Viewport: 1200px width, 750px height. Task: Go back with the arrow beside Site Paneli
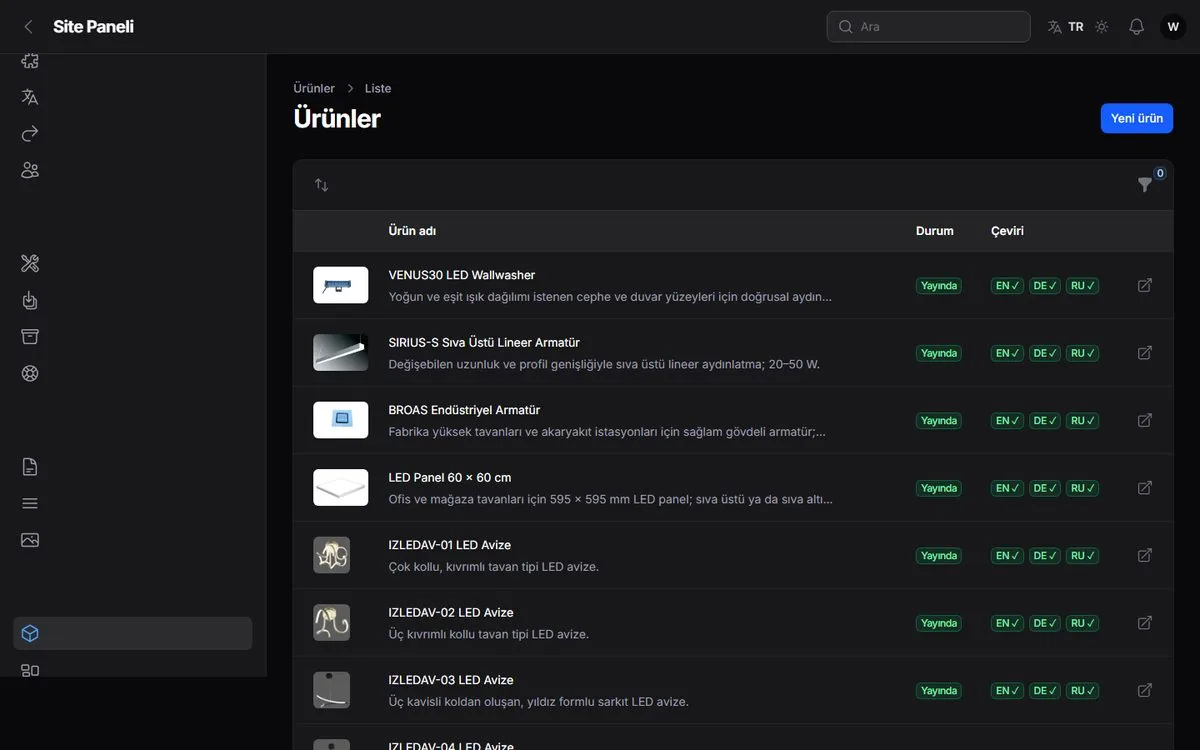28,27
